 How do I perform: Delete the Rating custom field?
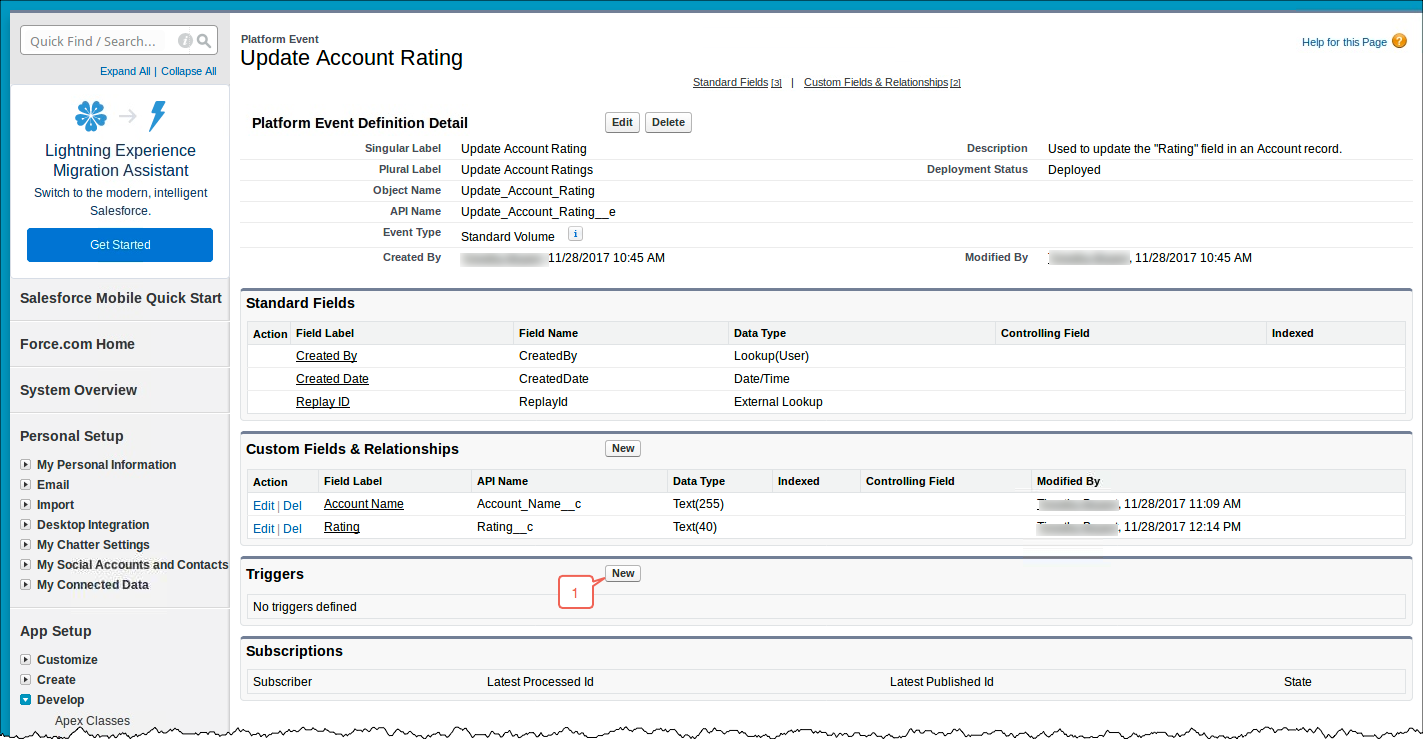click(x=292, y=529)
